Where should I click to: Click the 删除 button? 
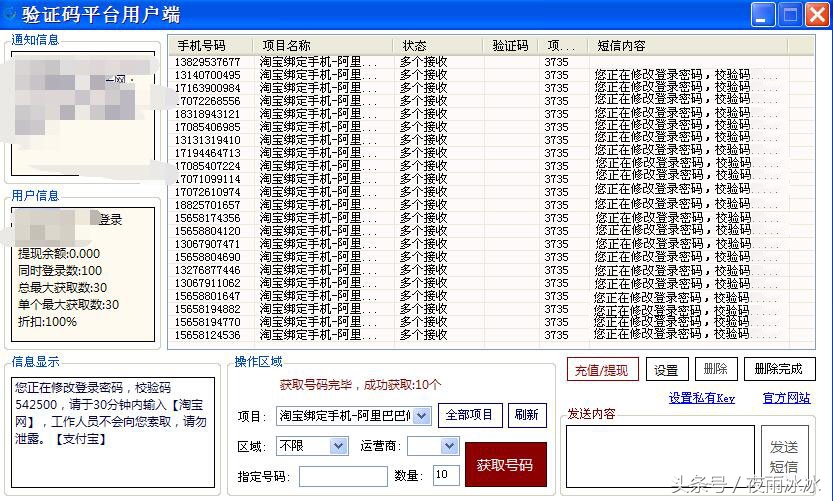point(716,369)
